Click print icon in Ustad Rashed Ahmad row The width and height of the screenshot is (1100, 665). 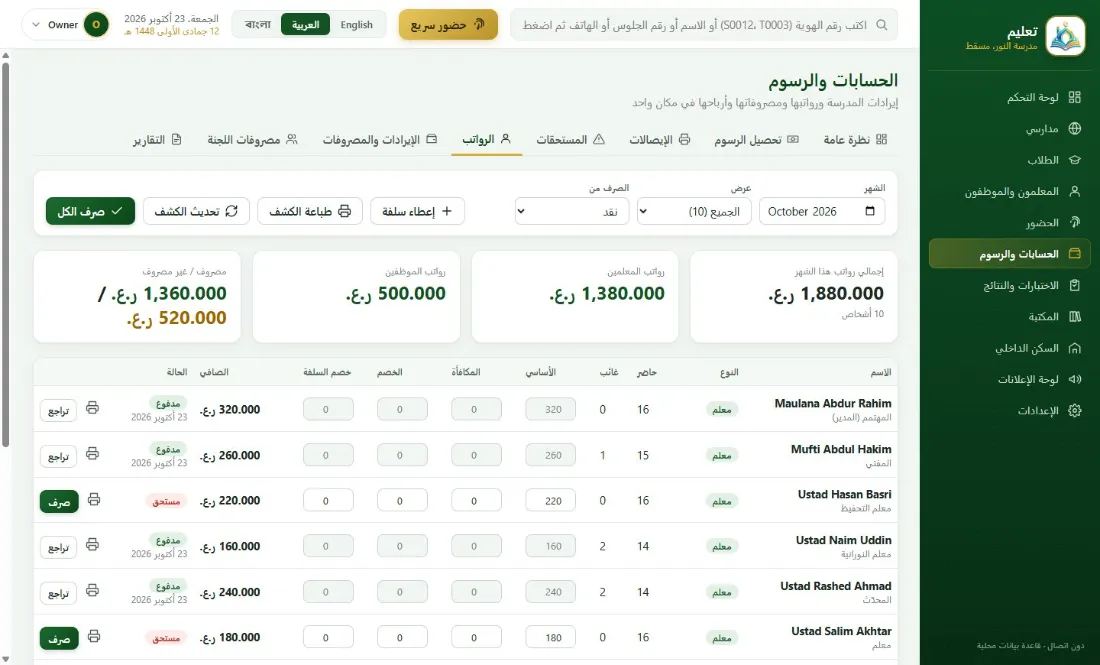click(x=93, y=591)
